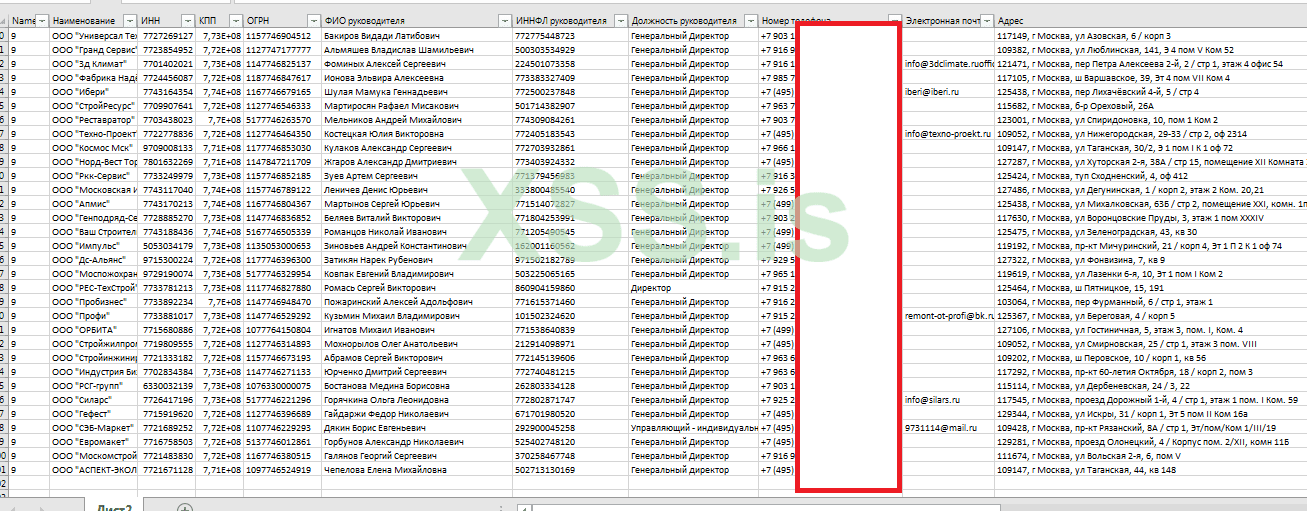This screenshot has height=511, width=1307.
Task: Select cell ООО "Пробизнес"
Action: [95, 301]
